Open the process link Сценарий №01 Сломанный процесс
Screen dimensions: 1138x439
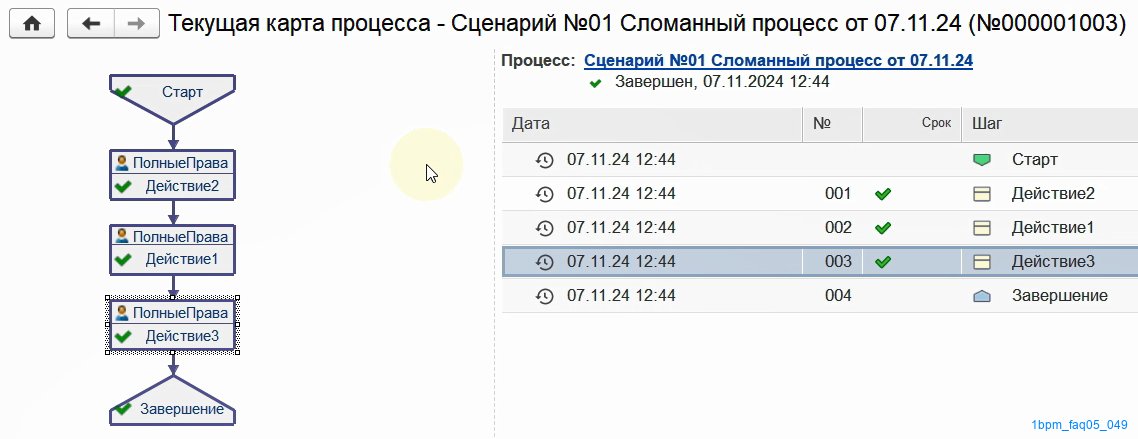[778, 60]
